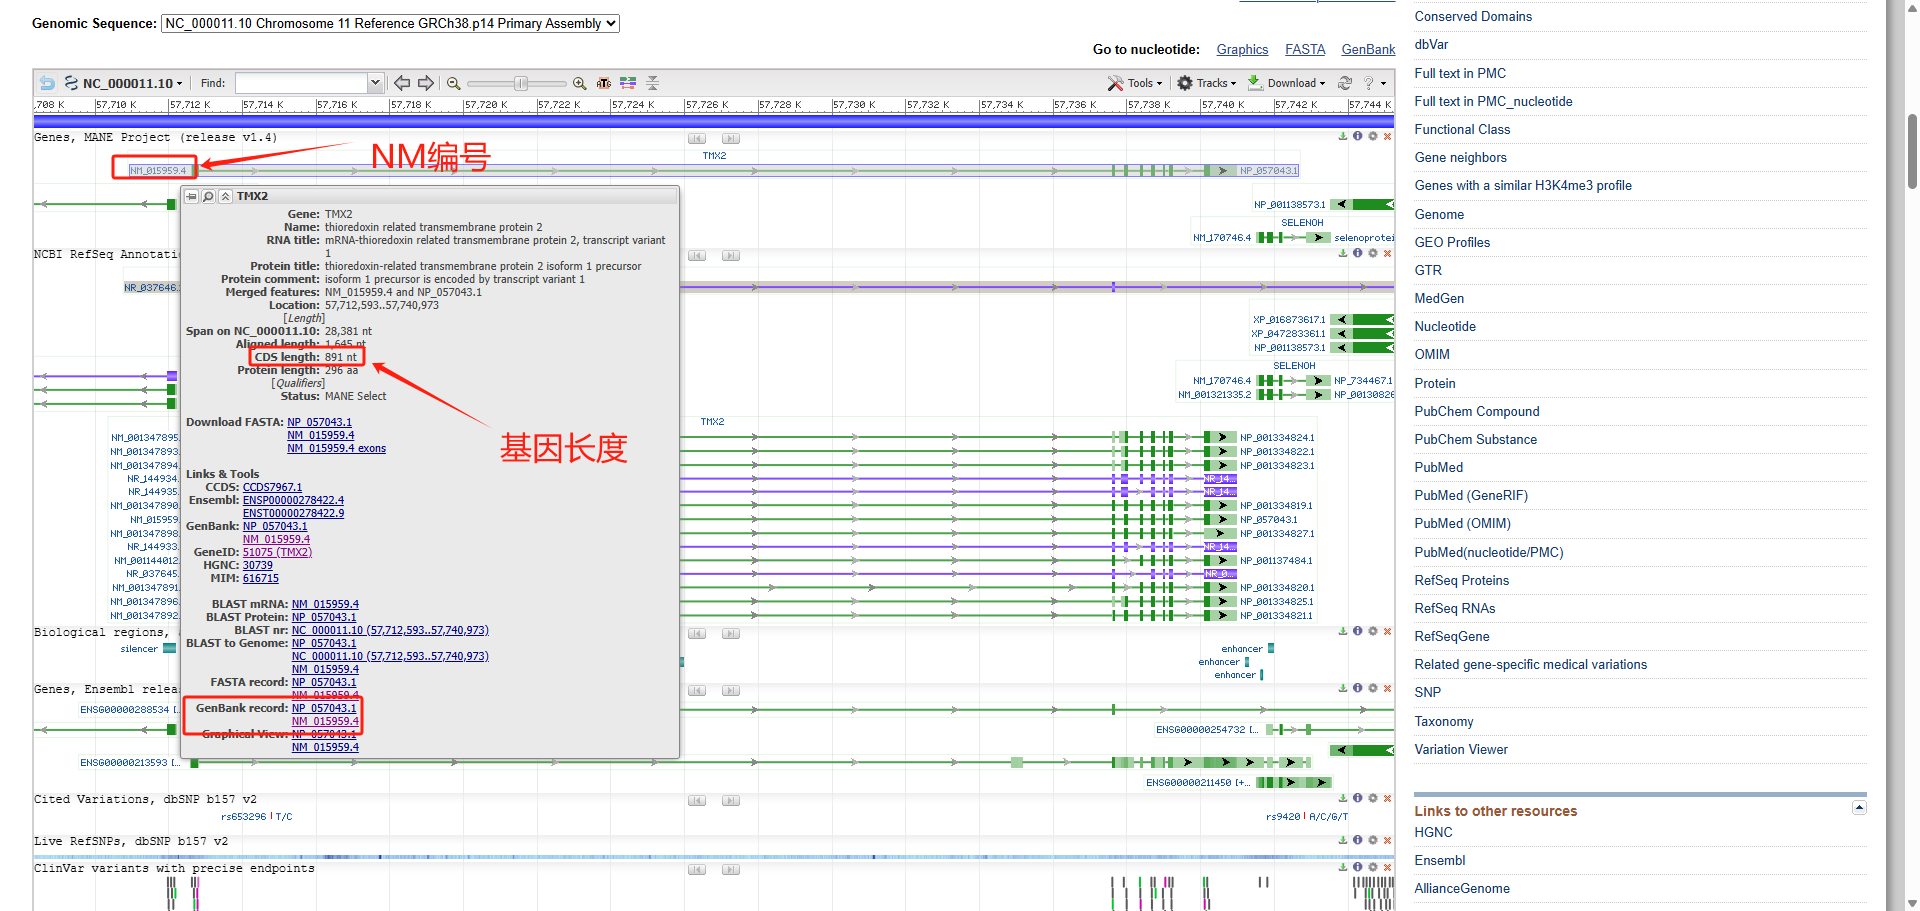Open CCDS7967.1 link

click(272, 487)
